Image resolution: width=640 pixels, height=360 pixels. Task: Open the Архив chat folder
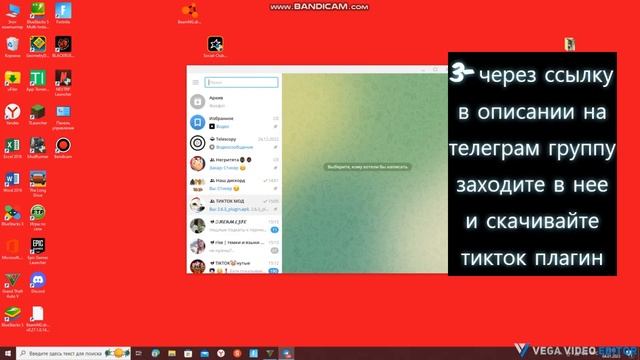tap(234, 101)
